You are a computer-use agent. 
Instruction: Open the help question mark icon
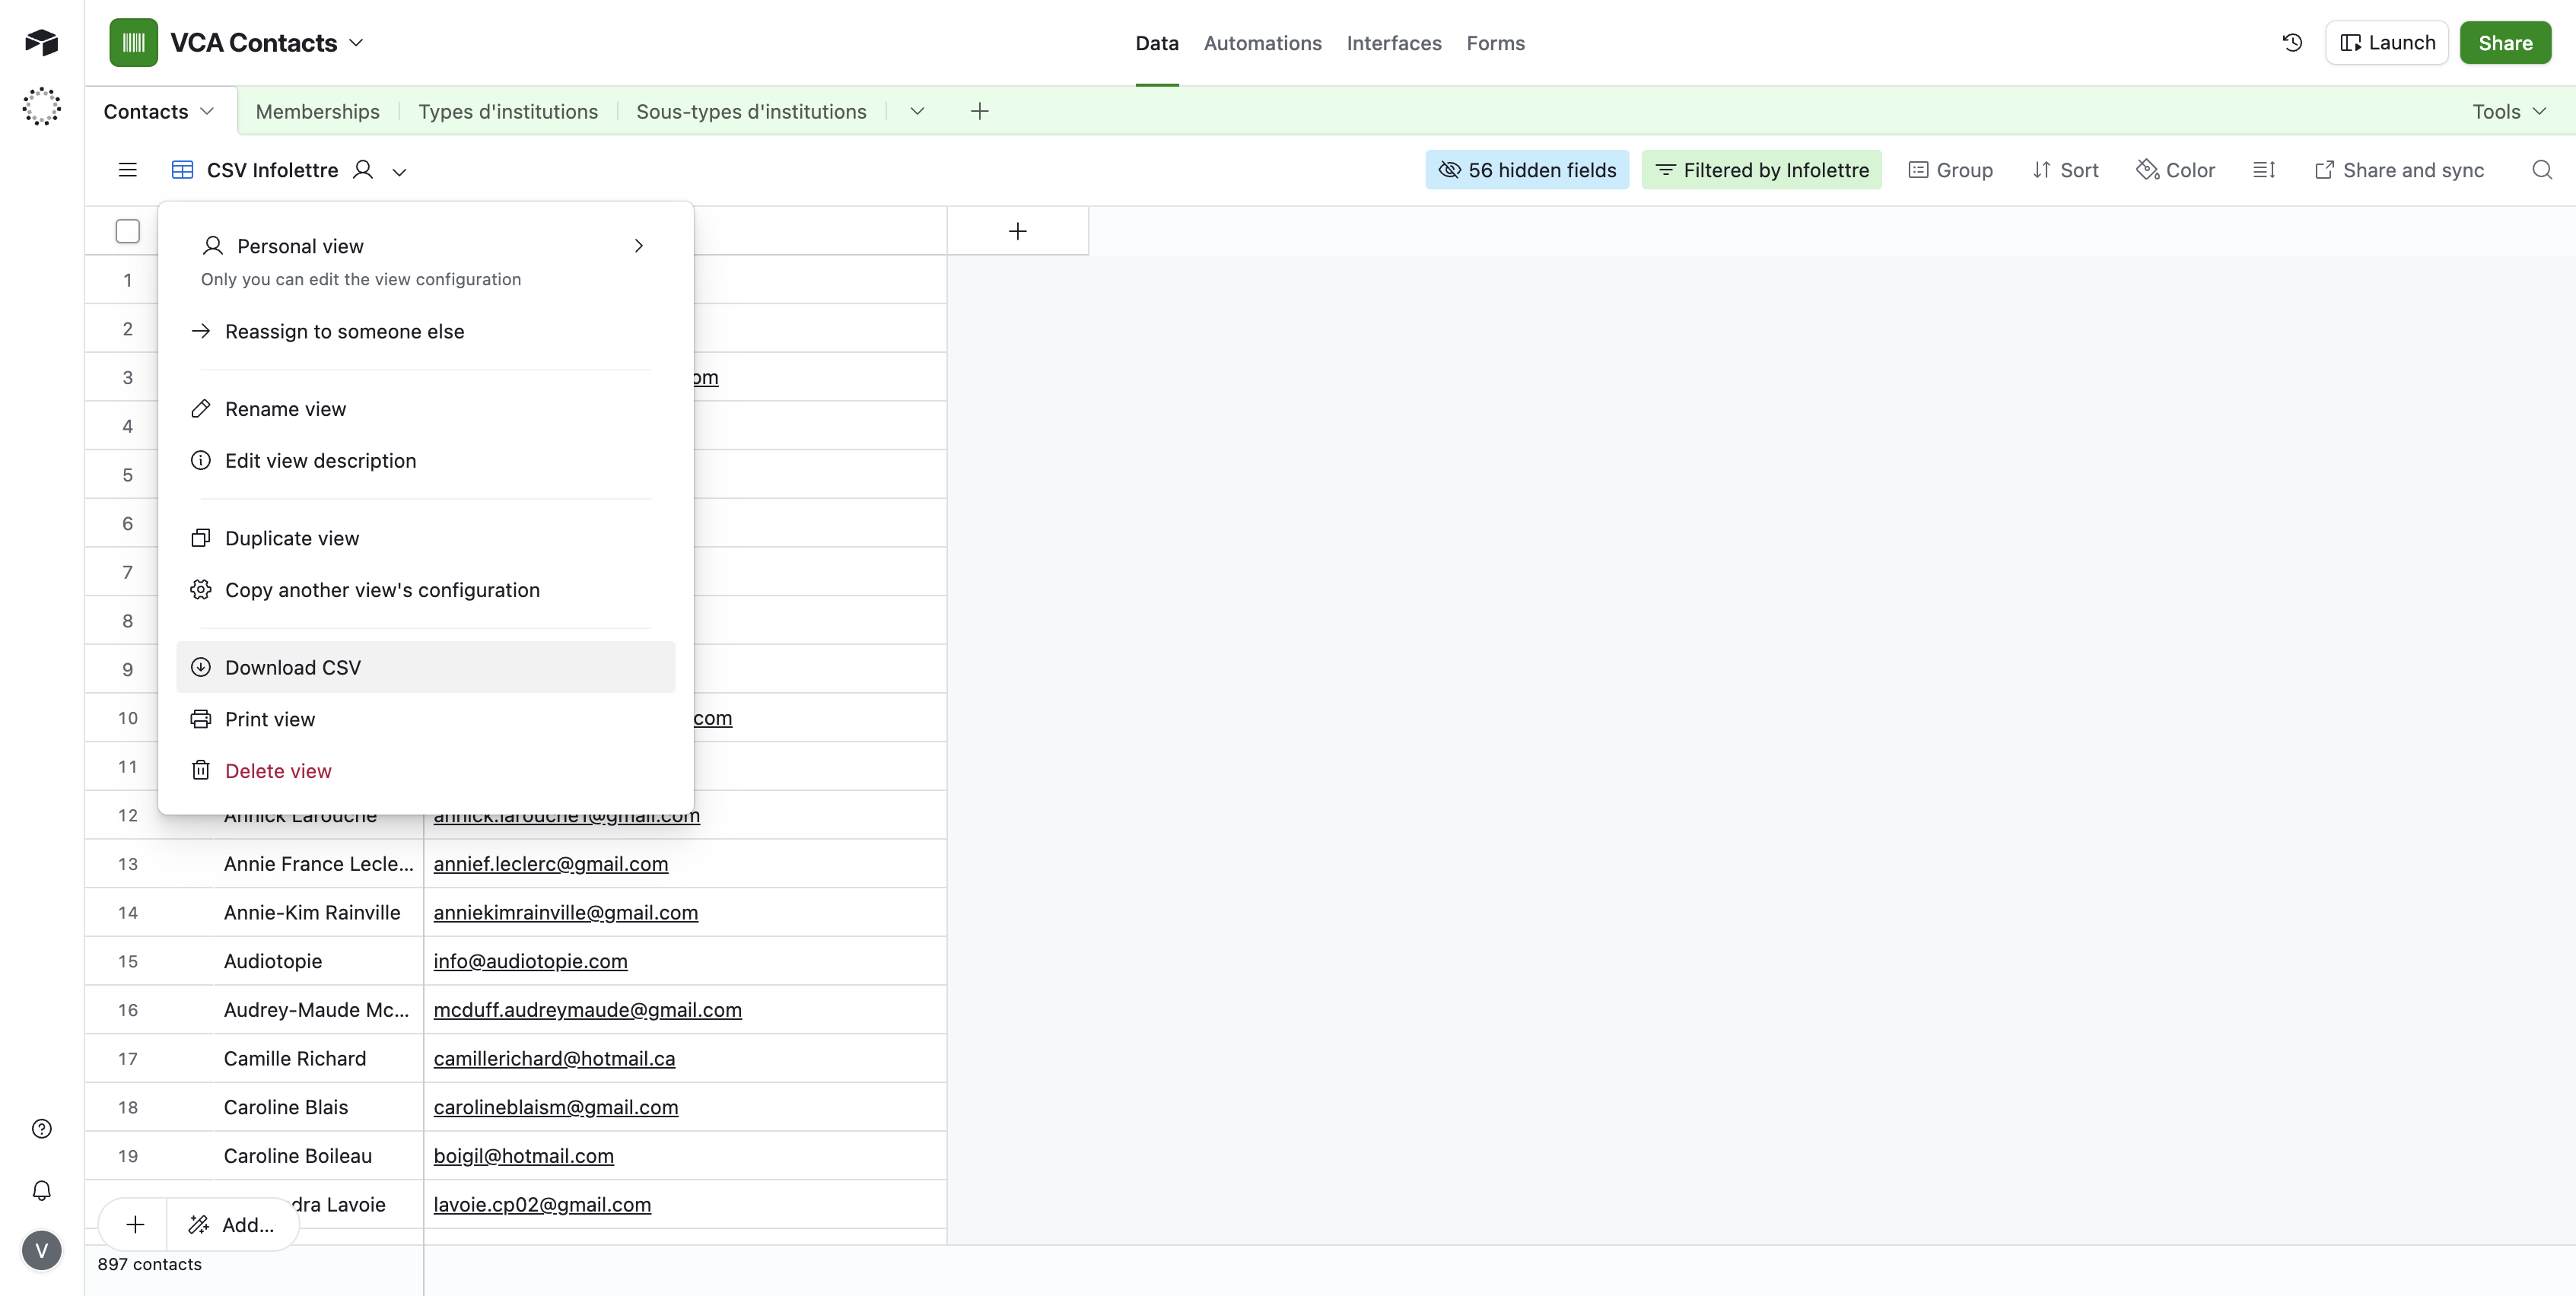coord(41,1129)
